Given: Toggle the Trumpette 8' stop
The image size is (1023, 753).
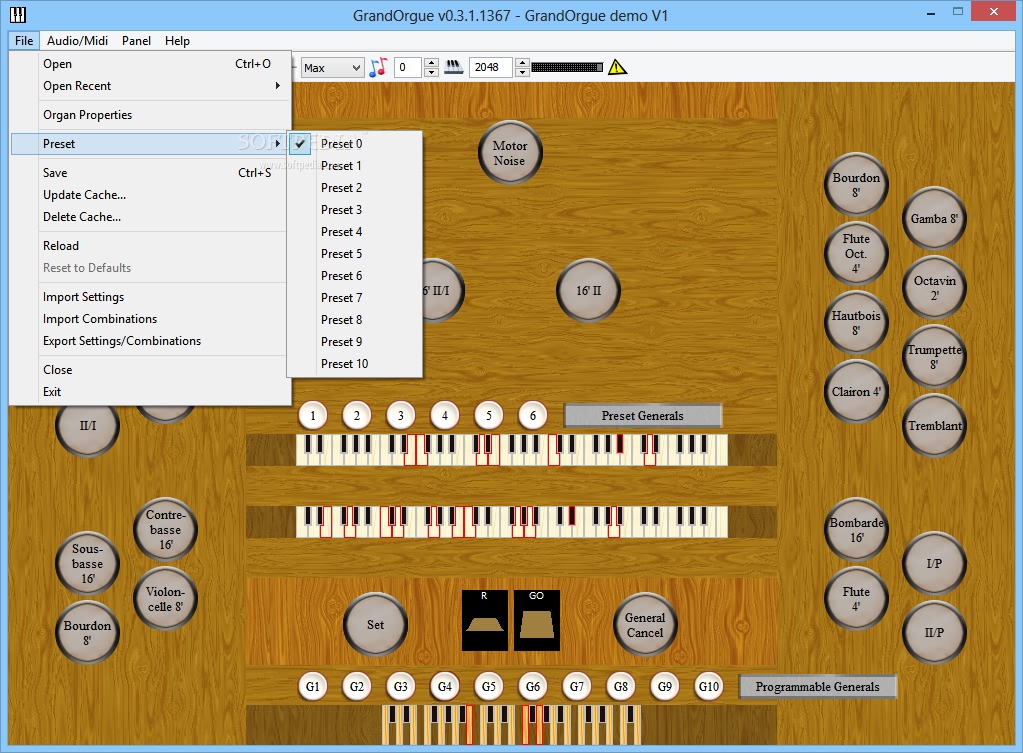Looking at the screenshot, I should coord(934,357).
